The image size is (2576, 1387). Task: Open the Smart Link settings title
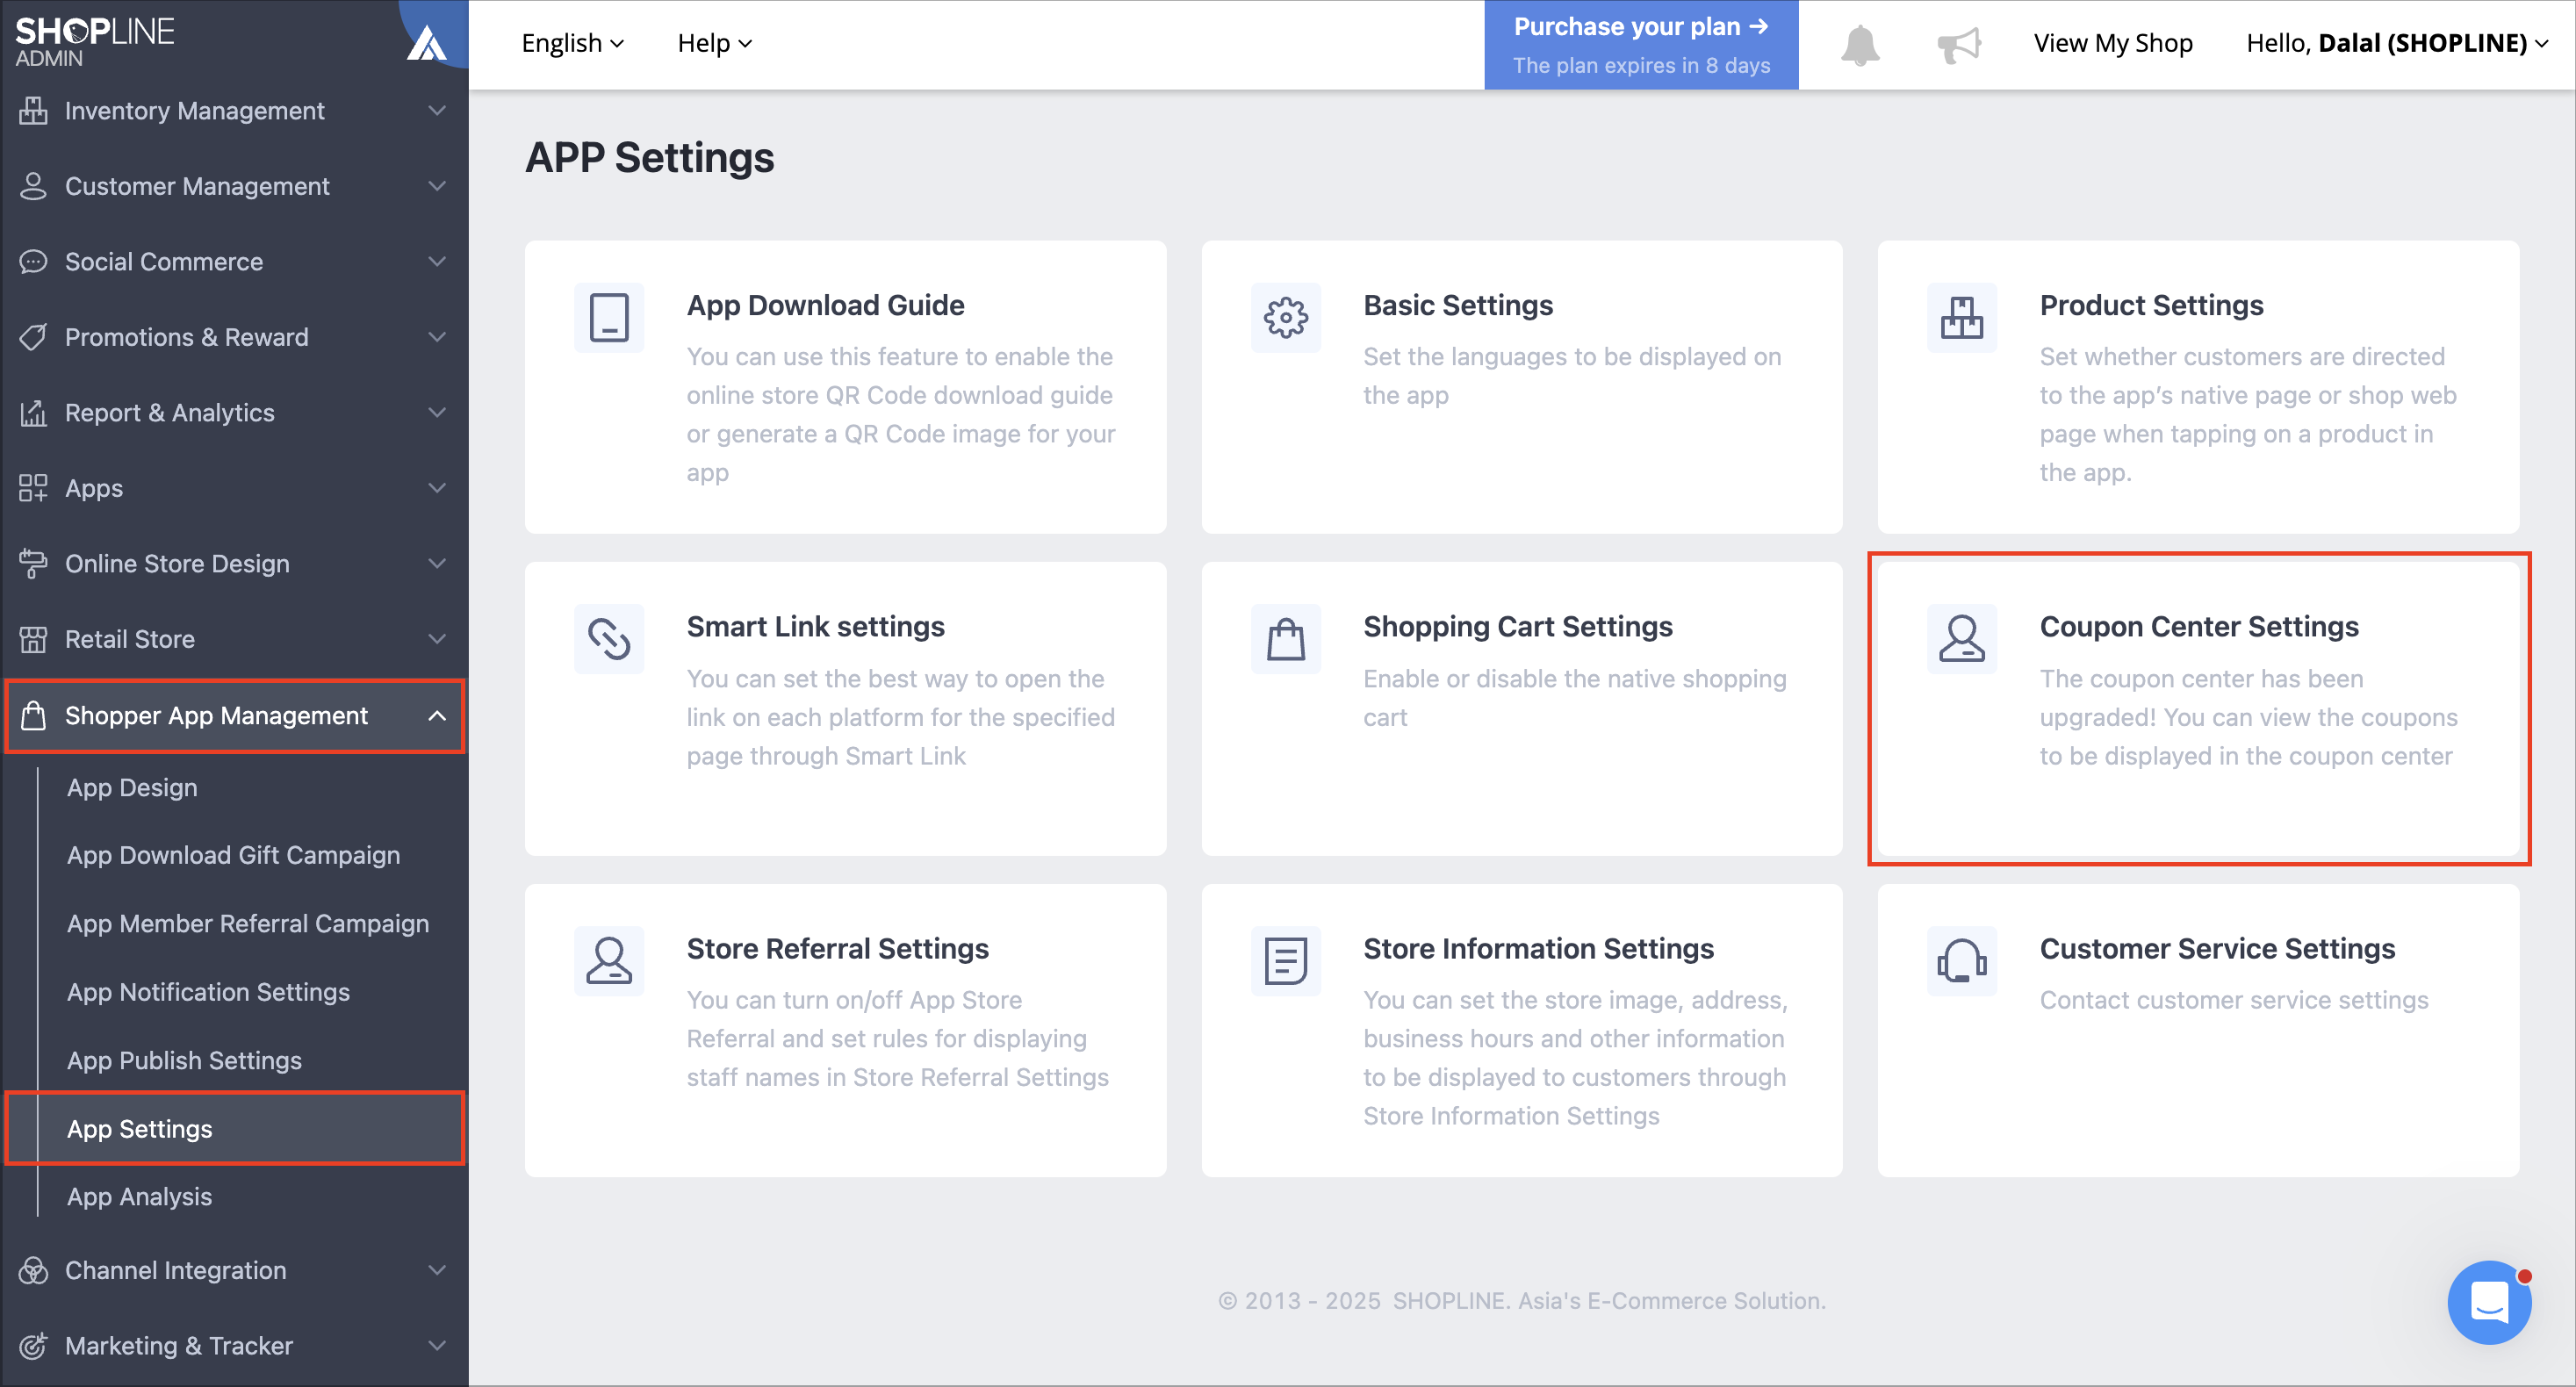click(815, 627)
